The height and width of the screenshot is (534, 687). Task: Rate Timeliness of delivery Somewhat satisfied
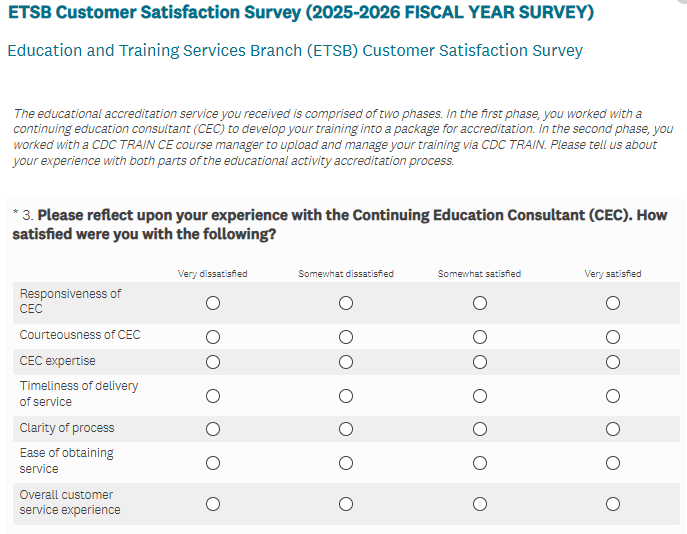point(480,395)
